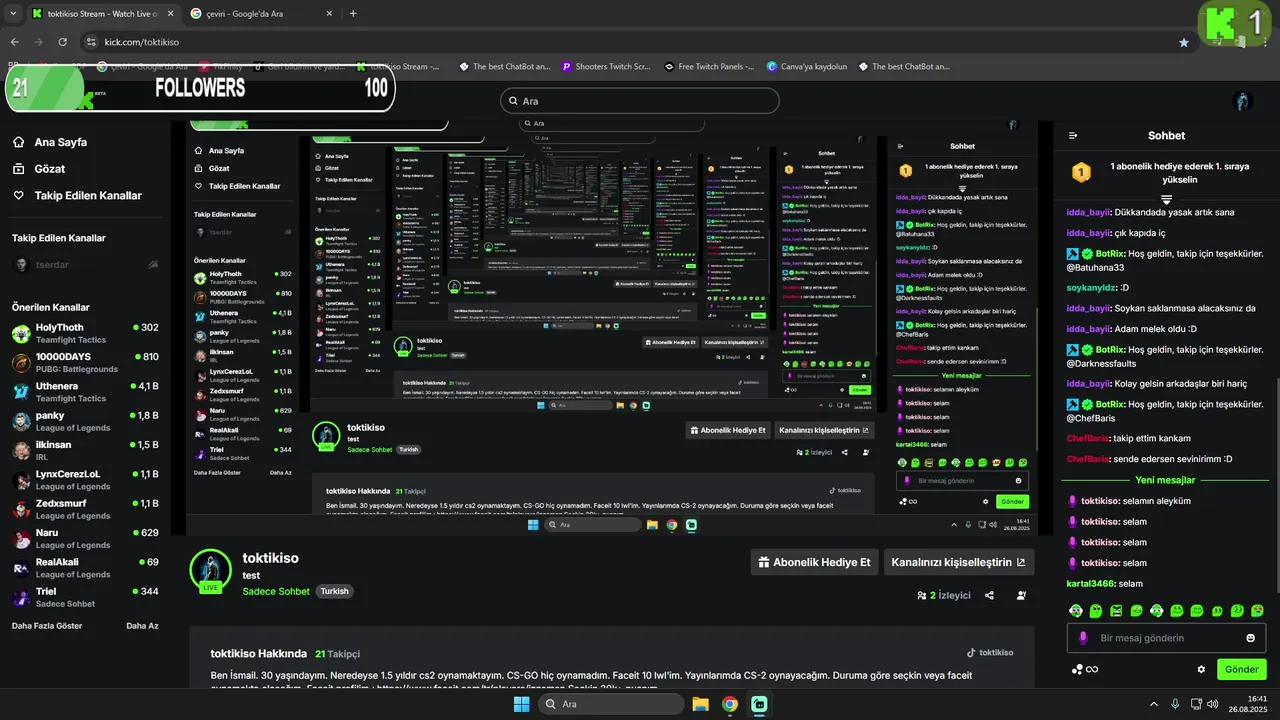1280x720 pixels.
Task: Open Kanalınızı kişiselleştirin below the video
Action: 958,562
